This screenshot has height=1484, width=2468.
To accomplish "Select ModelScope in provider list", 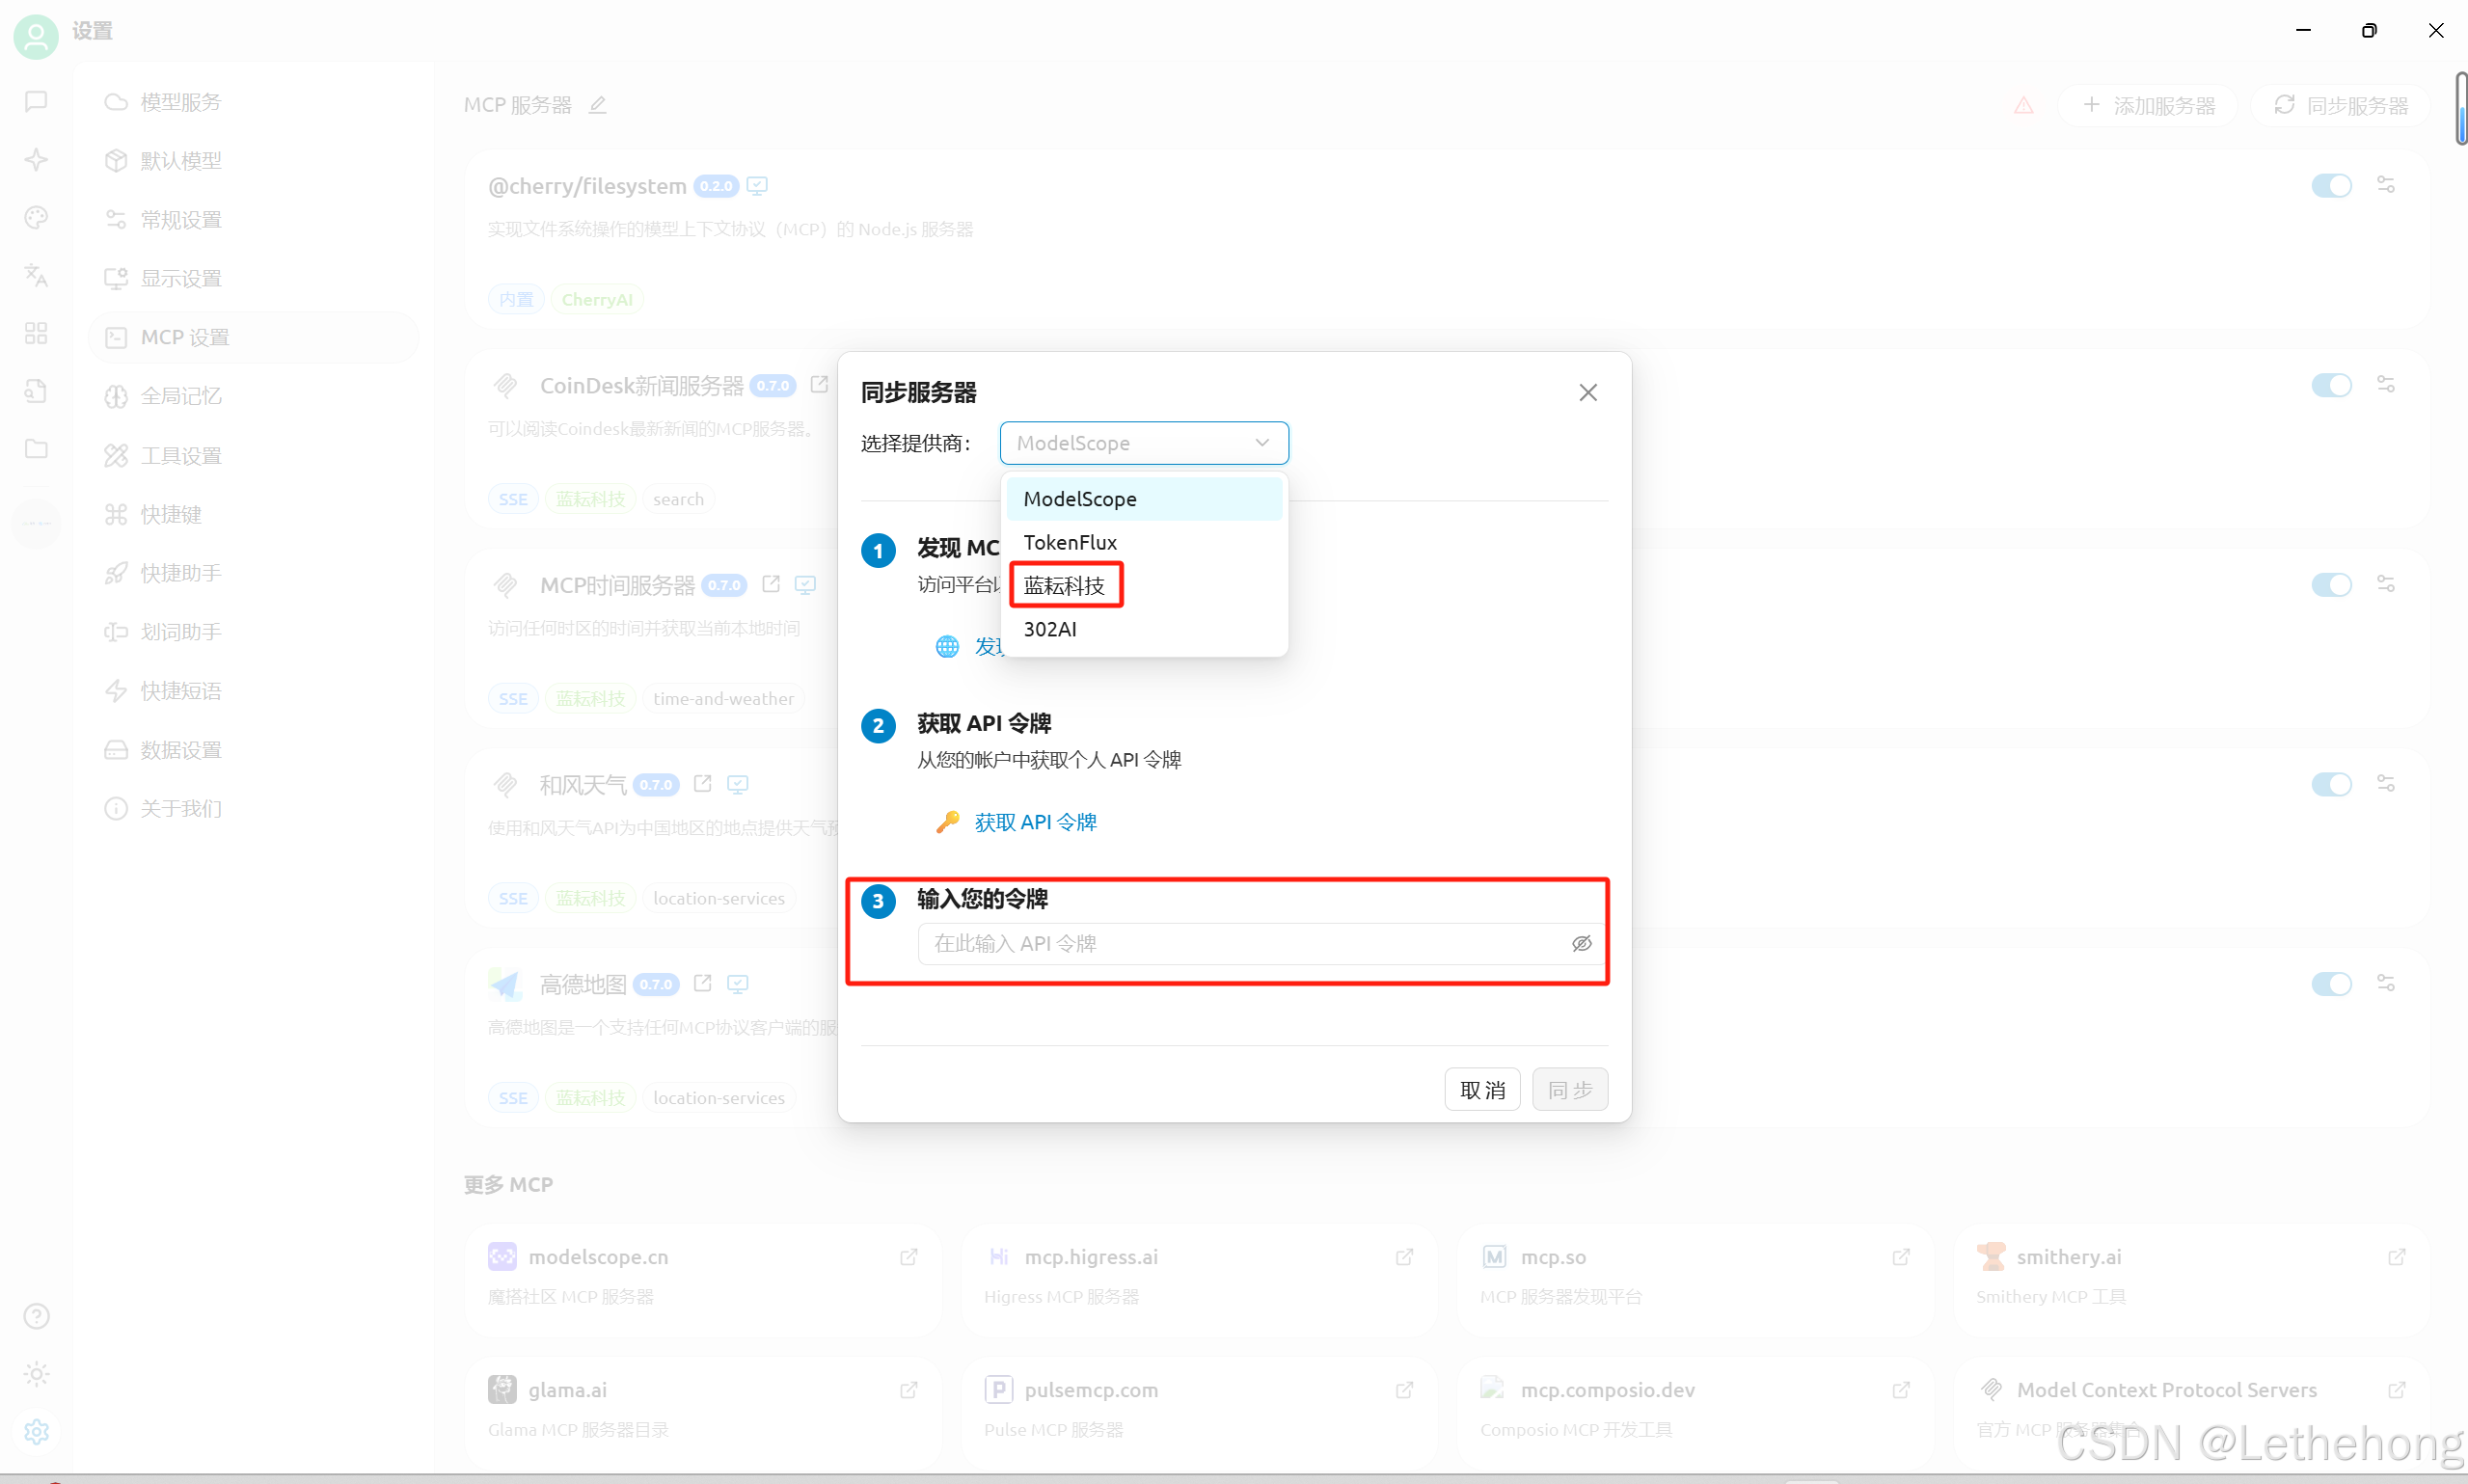I will click(1144, 499).
